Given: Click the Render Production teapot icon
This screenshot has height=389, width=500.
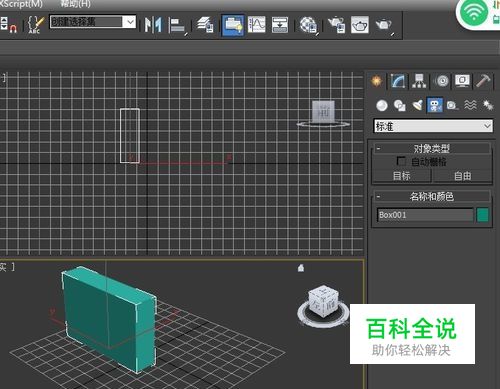Looking at the screenshot, I should point(384,25).
